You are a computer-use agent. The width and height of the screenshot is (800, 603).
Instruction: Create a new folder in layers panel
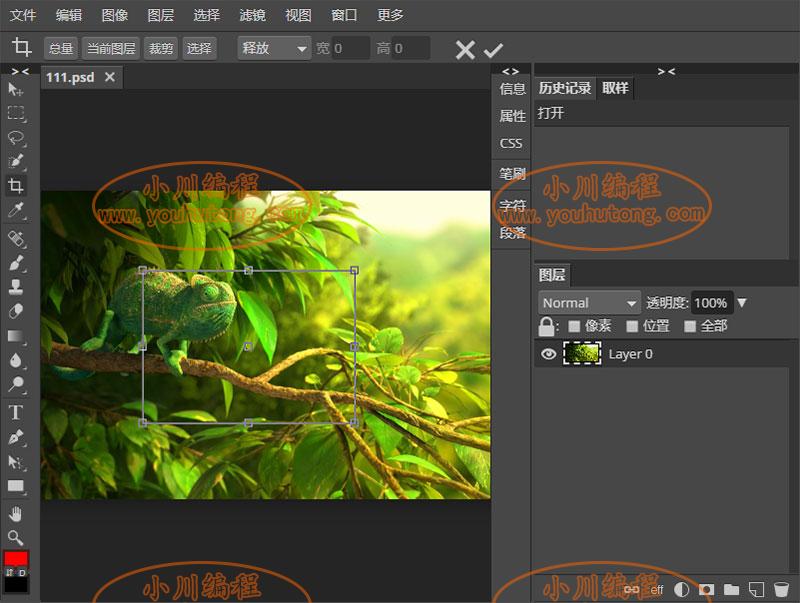coord(731,590)
